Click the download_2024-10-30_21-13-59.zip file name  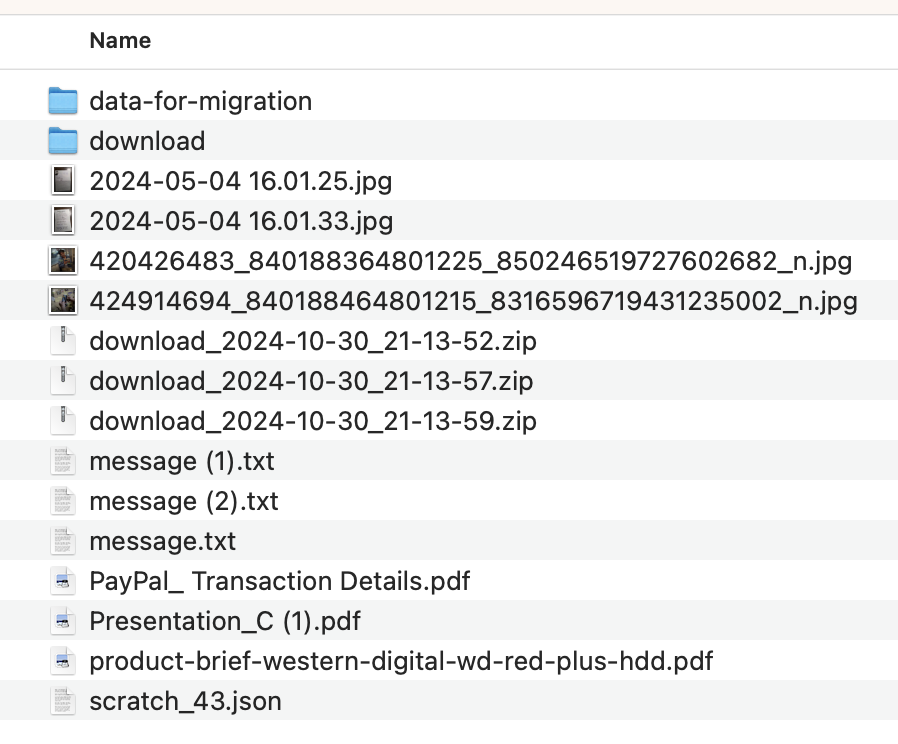(x=312, y=421)
